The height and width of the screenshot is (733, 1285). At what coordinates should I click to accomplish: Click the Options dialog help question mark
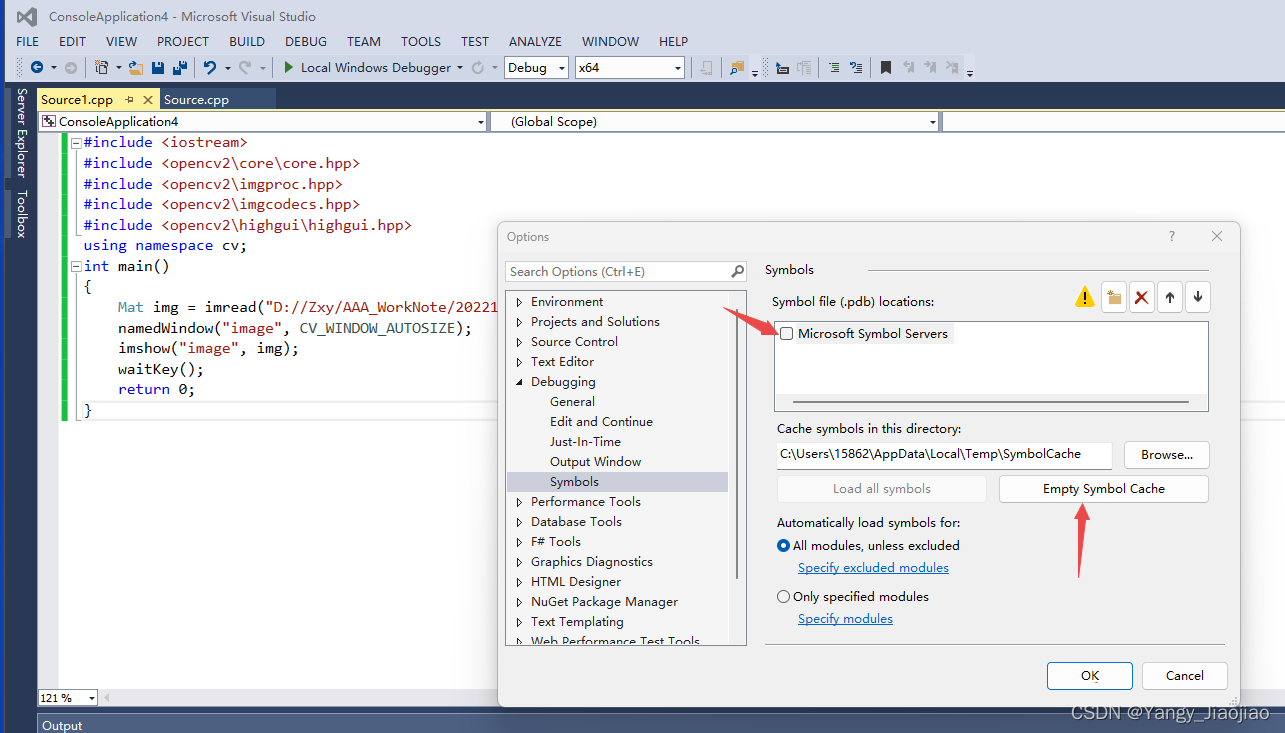[1172, 237]
